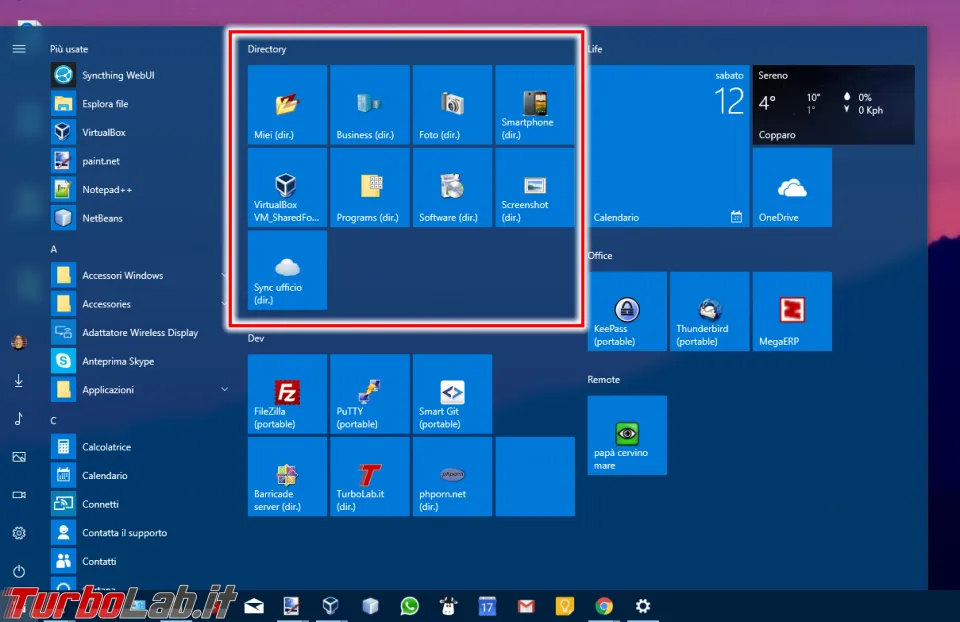This screenshot has height=622, width=960.
Task: Open the Settings gear in Start sidebar
Action: pyautogui.click(x=19, y=533)
